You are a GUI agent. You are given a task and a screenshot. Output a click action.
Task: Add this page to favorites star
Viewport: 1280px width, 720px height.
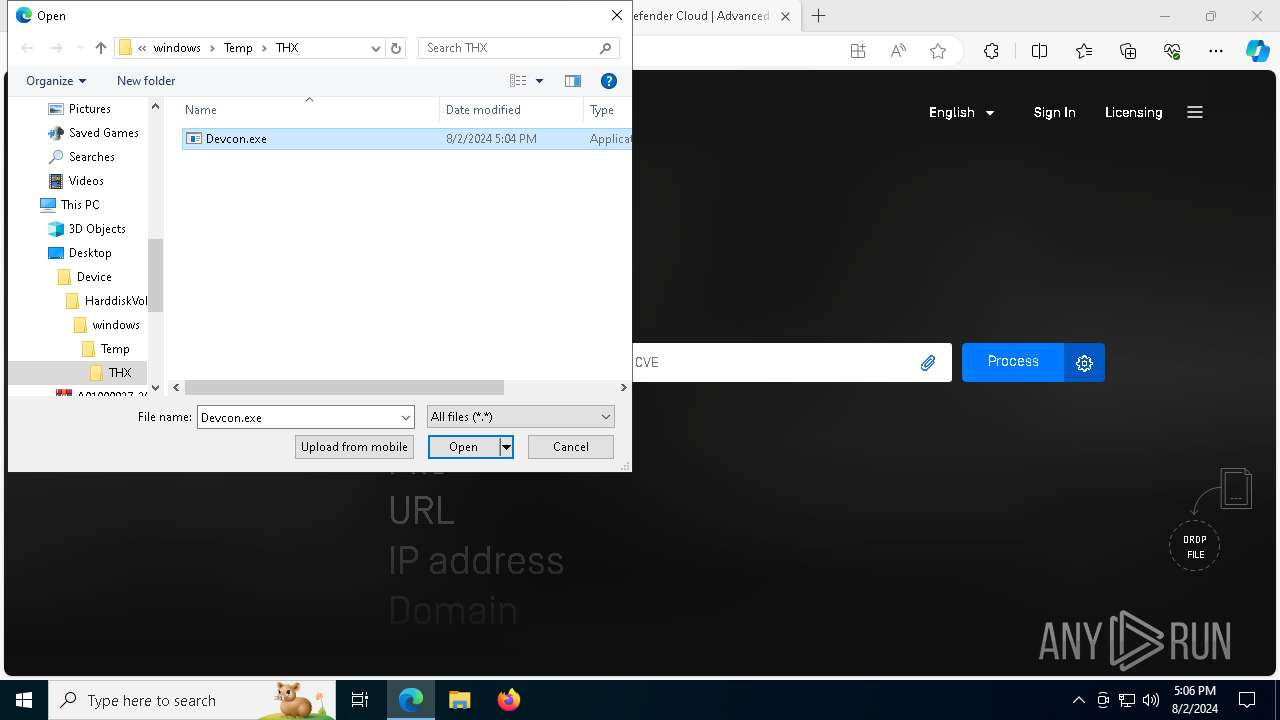pos(938,51)
